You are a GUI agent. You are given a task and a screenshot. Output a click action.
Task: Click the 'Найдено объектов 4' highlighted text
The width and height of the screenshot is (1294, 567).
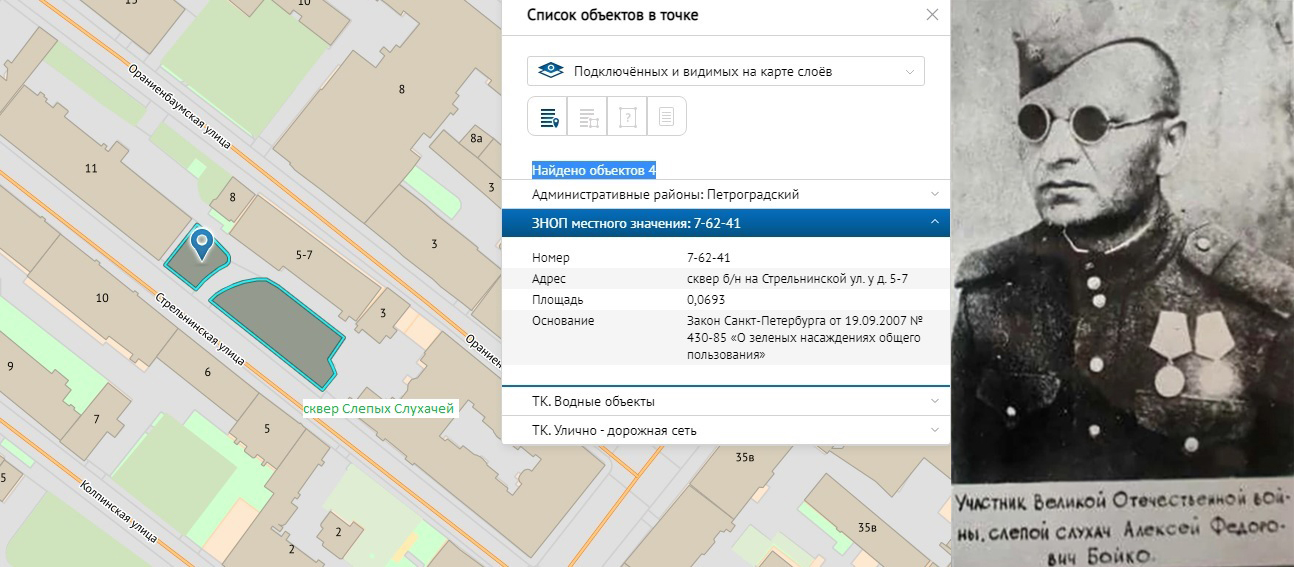pos(594,170)
